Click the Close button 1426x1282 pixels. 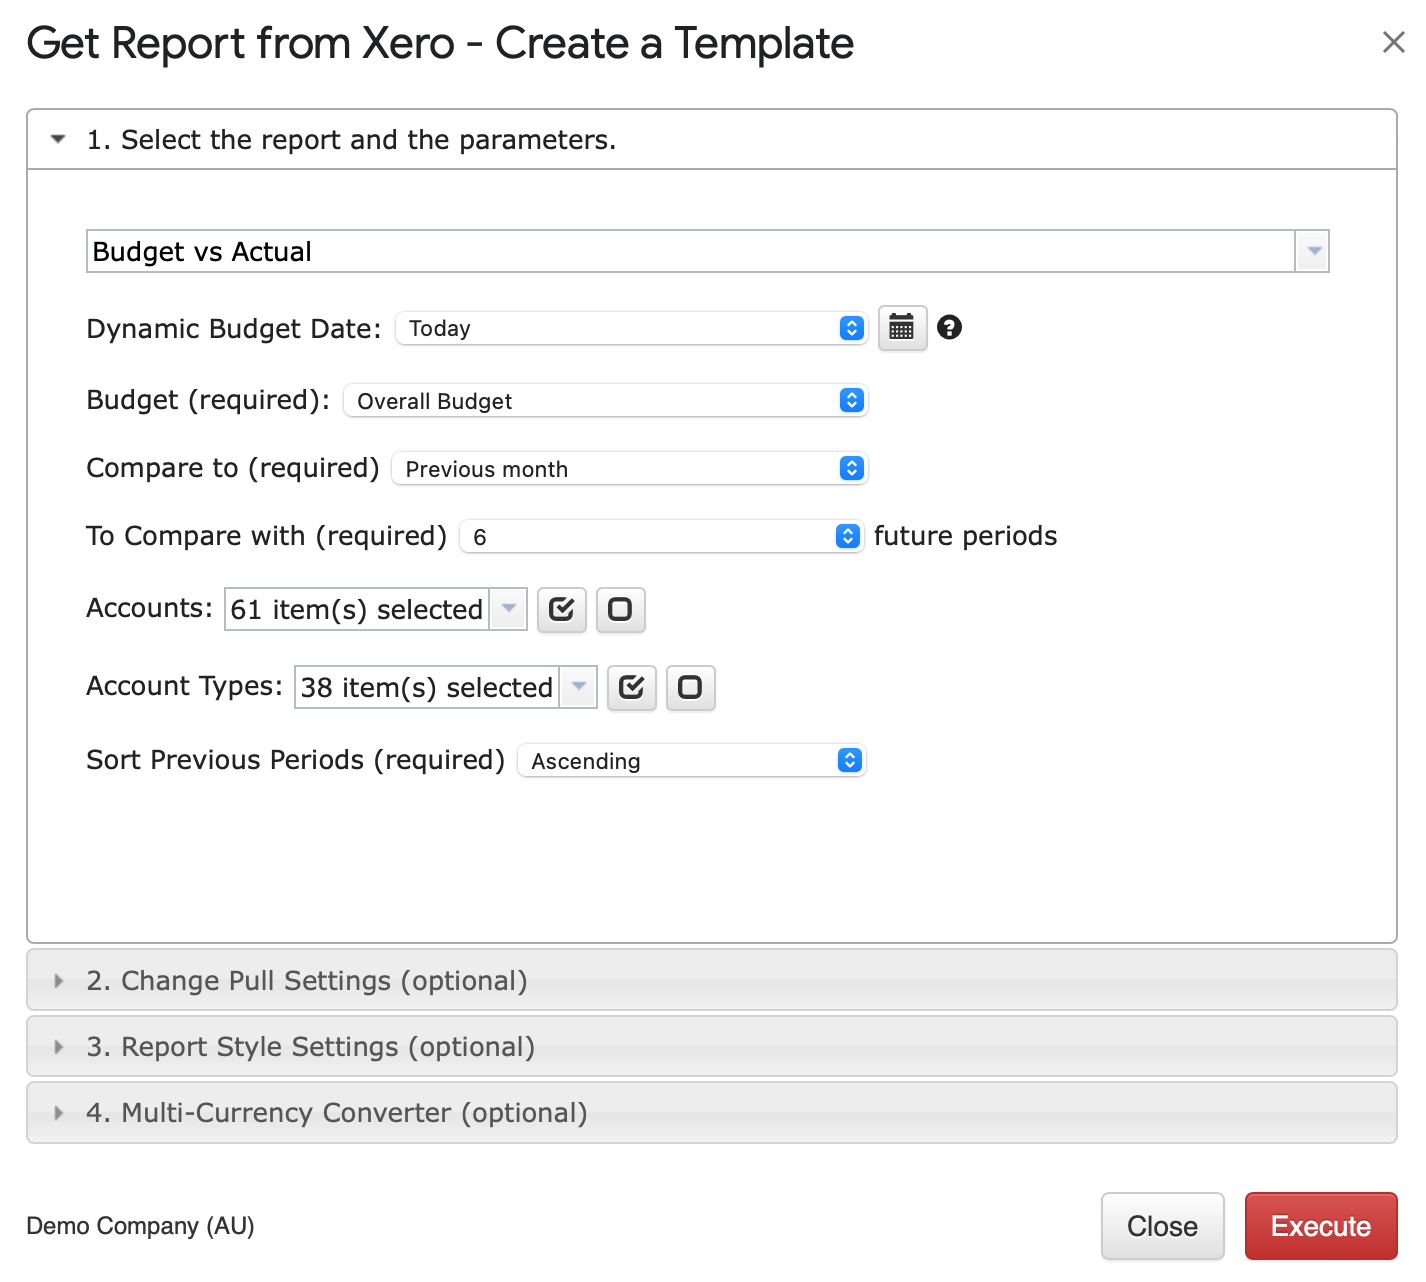coord(1162,1226)
